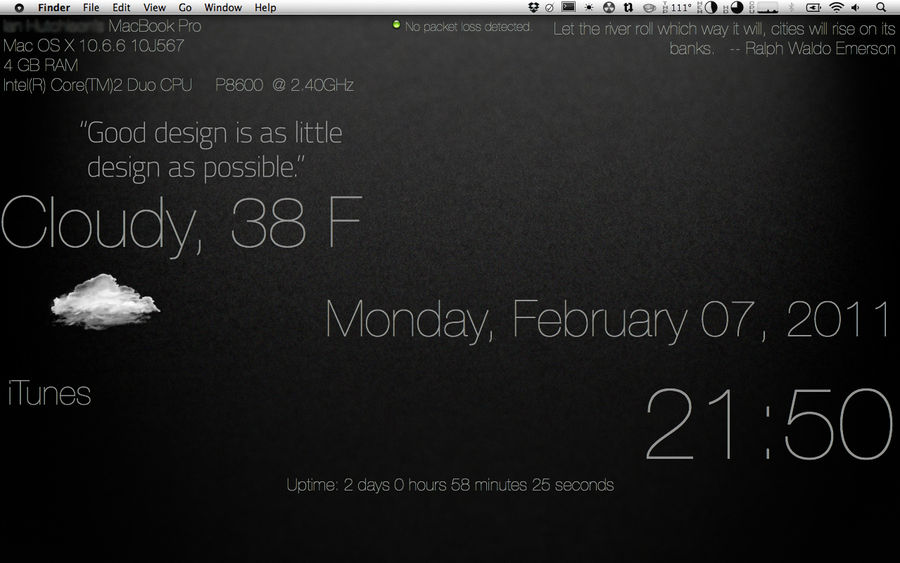Viewport: 900px width, 563px height.
Task: Click the battery charging icon
Action: (x=813, y=7)
